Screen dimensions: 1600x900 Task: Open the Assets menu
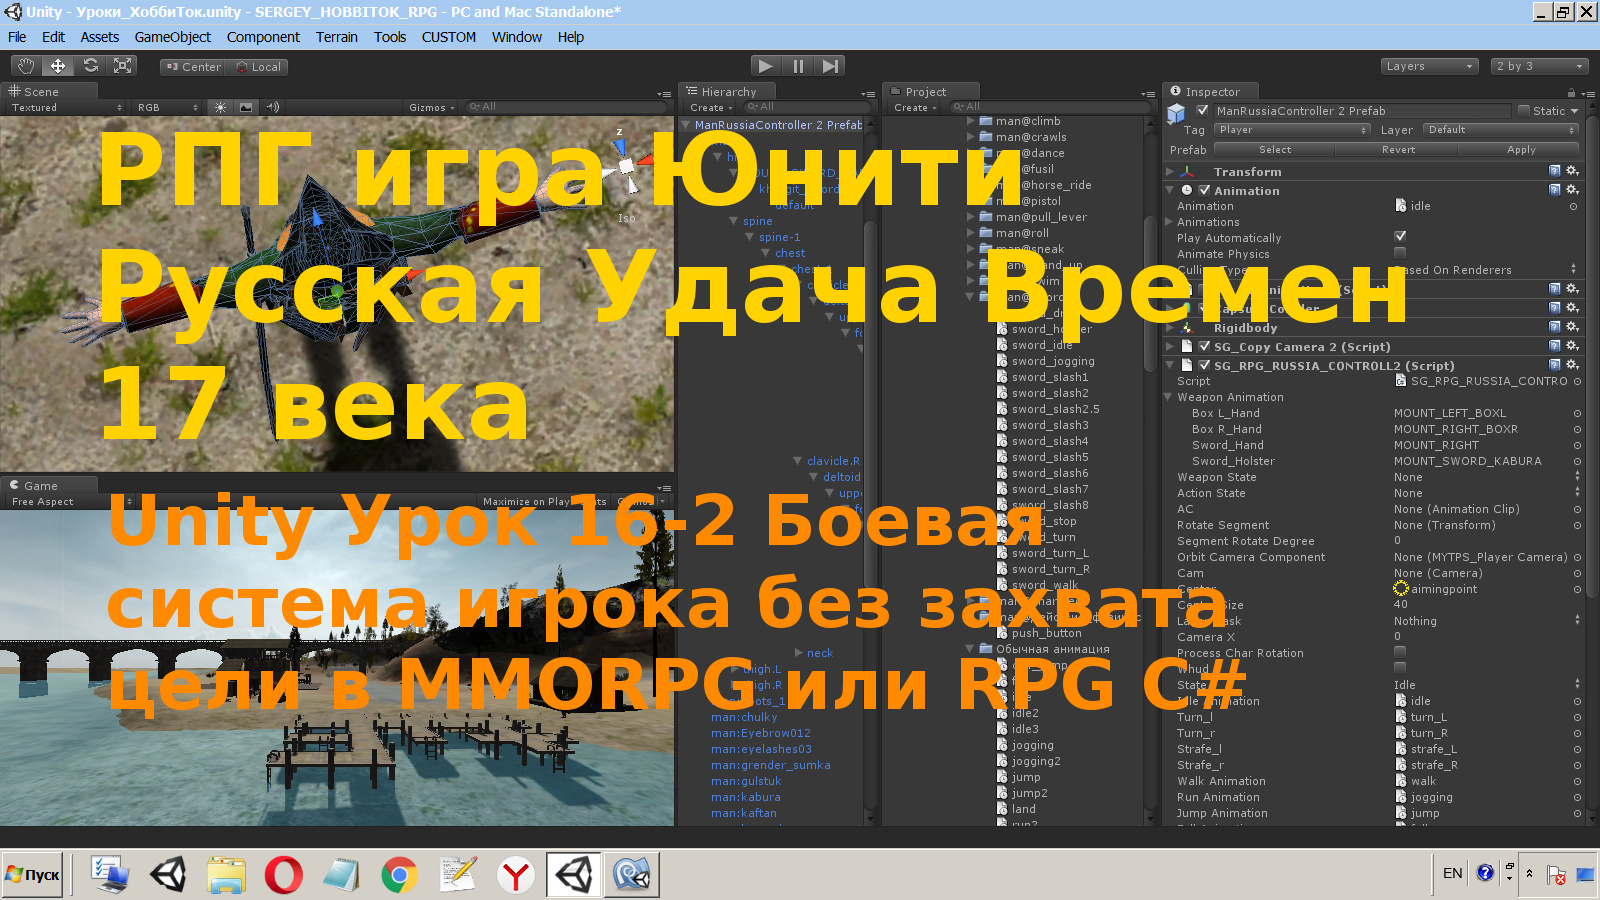point(99,37)
